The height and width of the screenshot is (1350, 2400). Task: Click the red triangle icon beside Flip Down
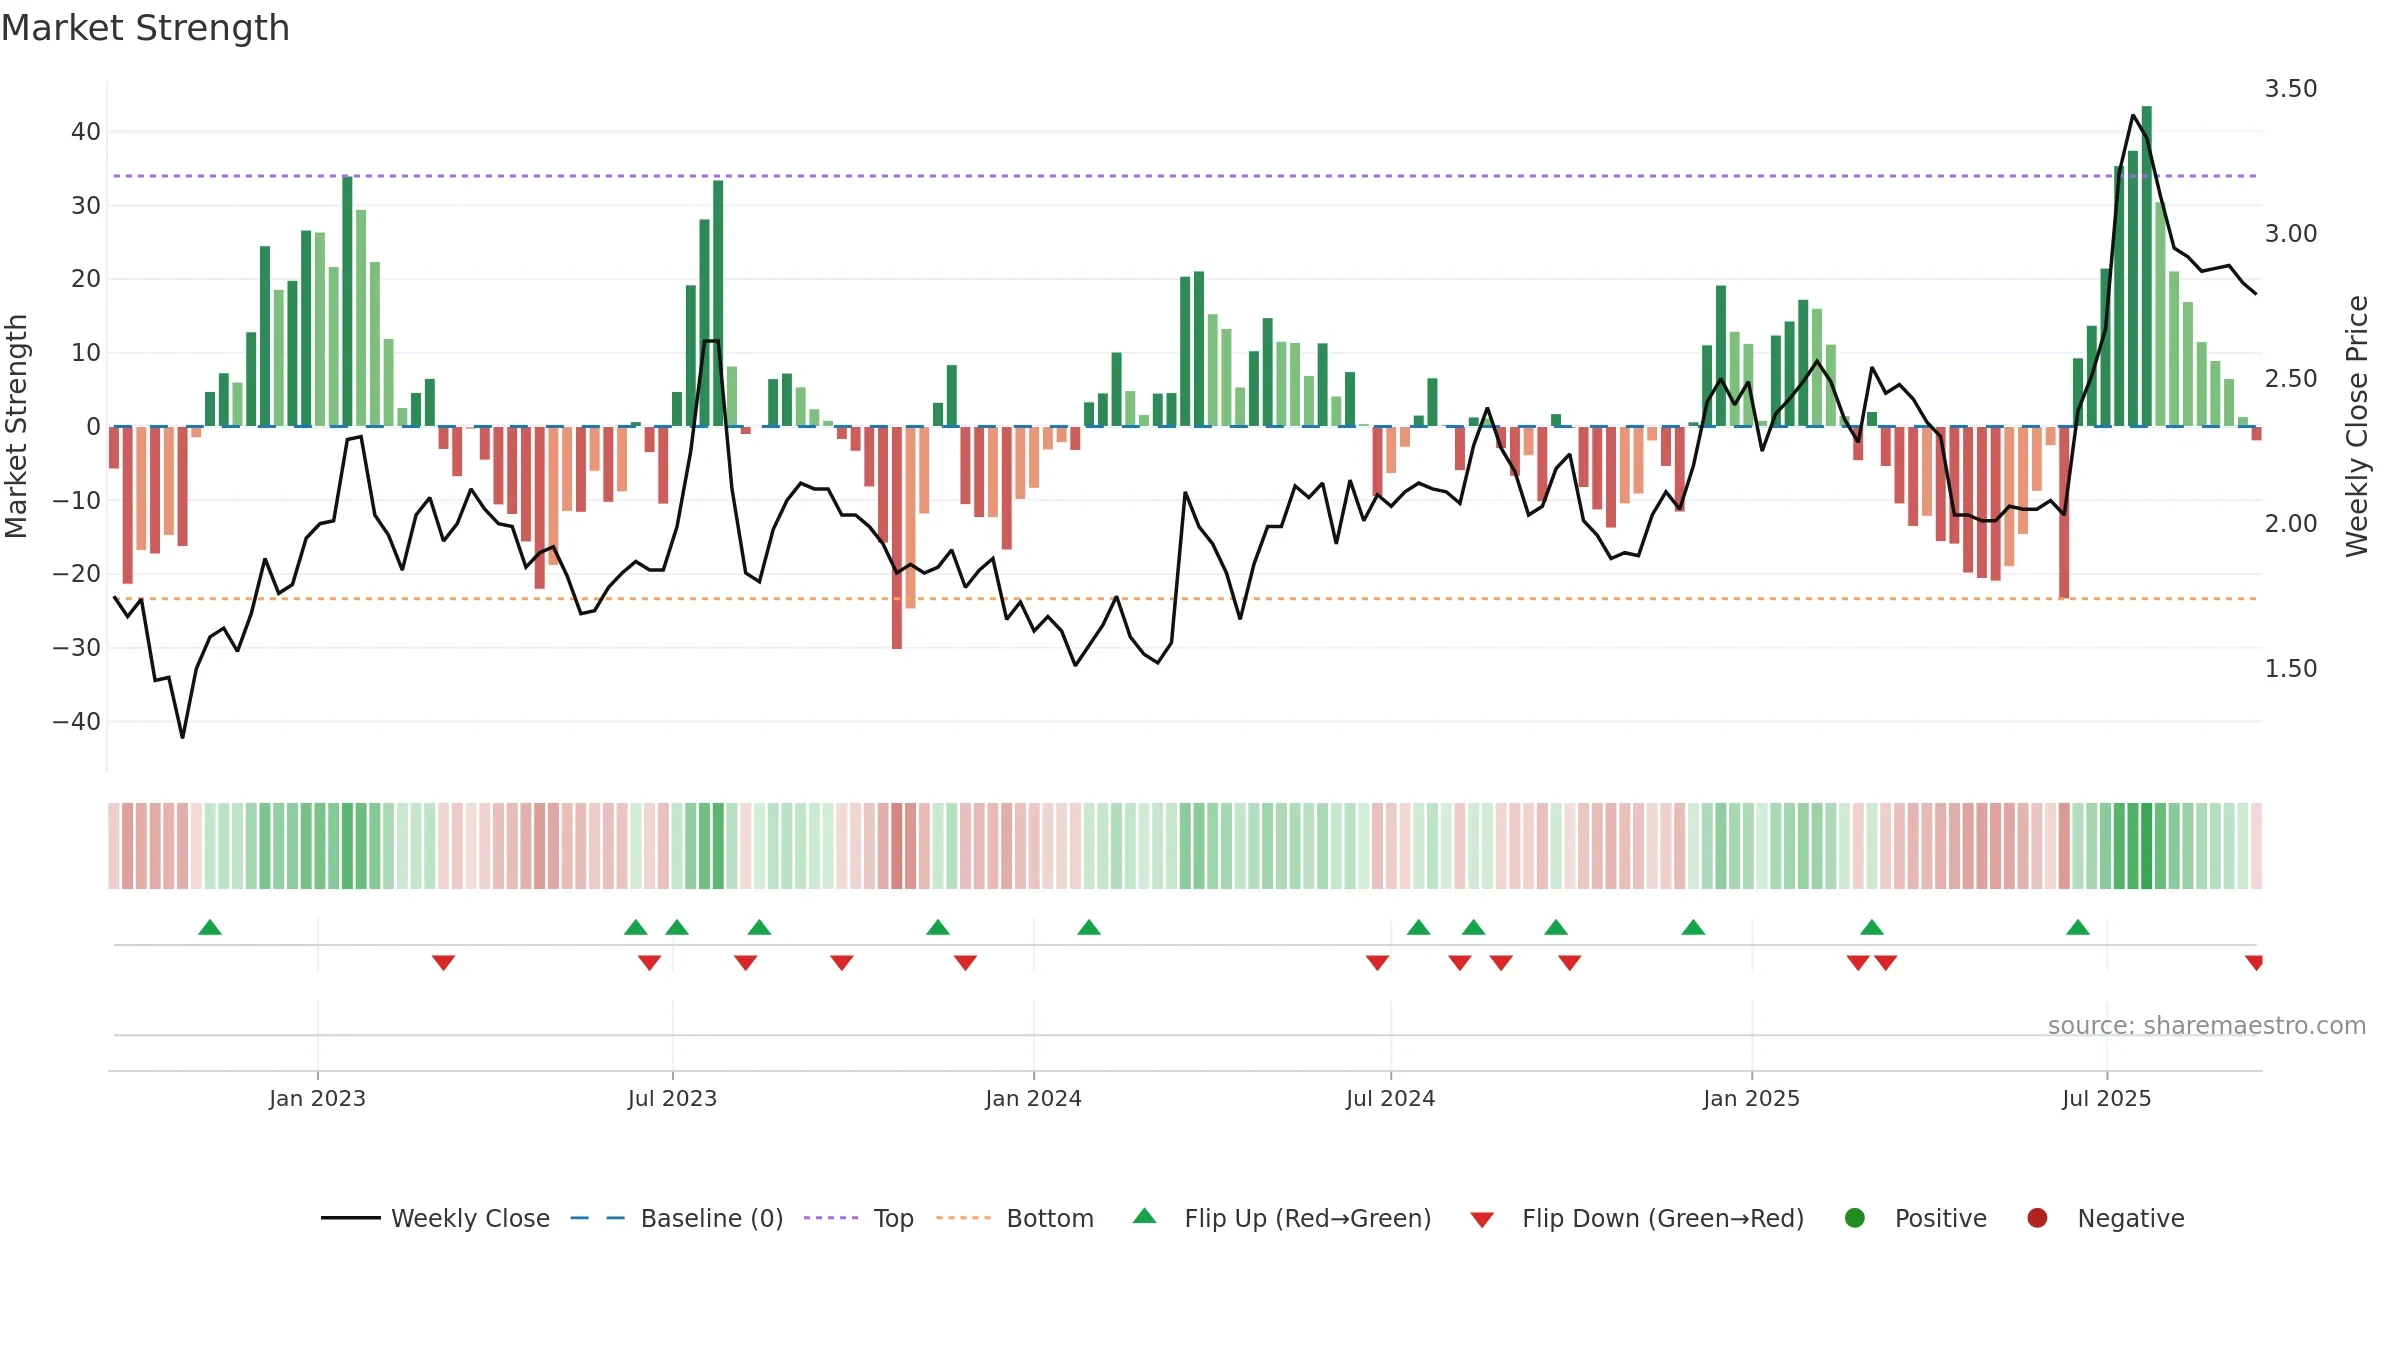pos(1482,1220)
